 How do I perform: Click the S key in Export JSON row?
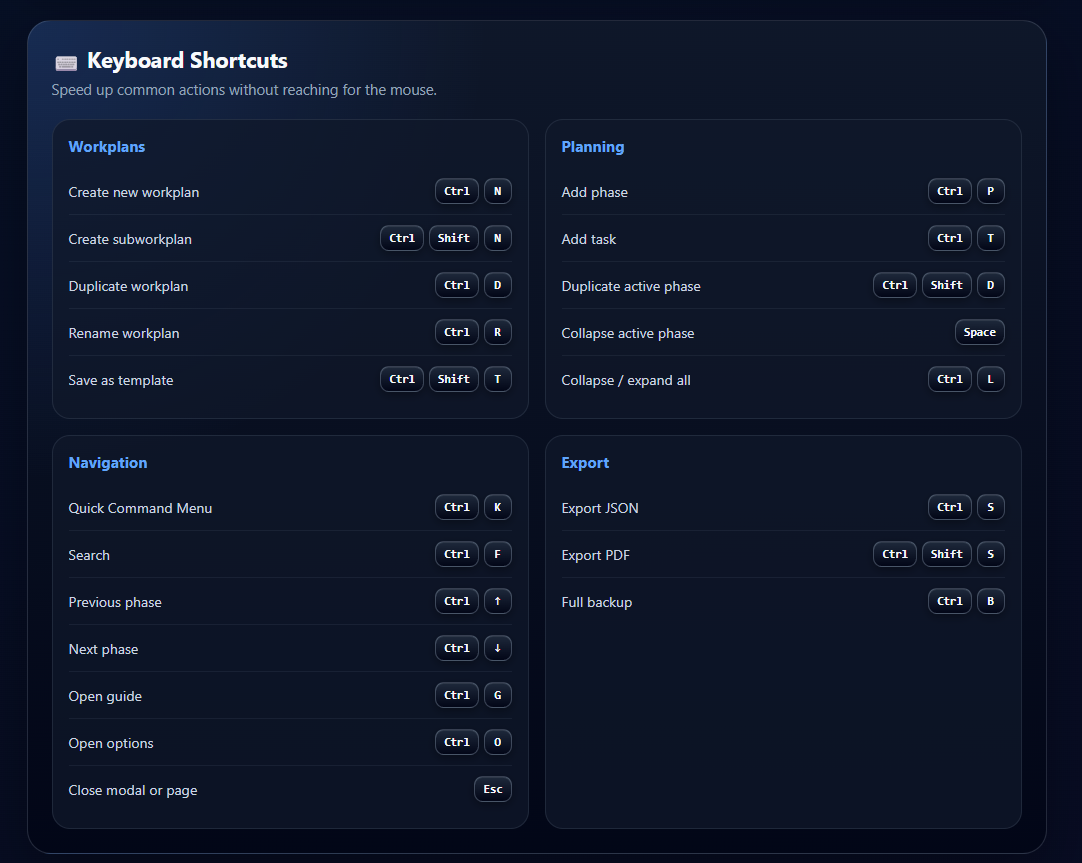[x=990, y=507]
